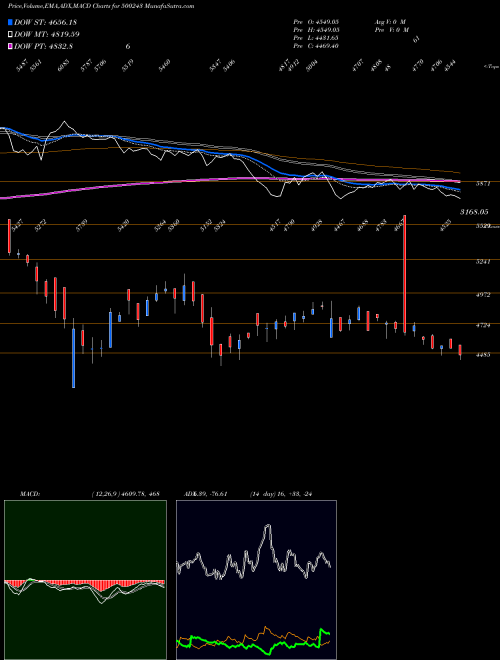500x660 pixels.
Task: Click the ADX heading values text
Action: pos(205,494)
